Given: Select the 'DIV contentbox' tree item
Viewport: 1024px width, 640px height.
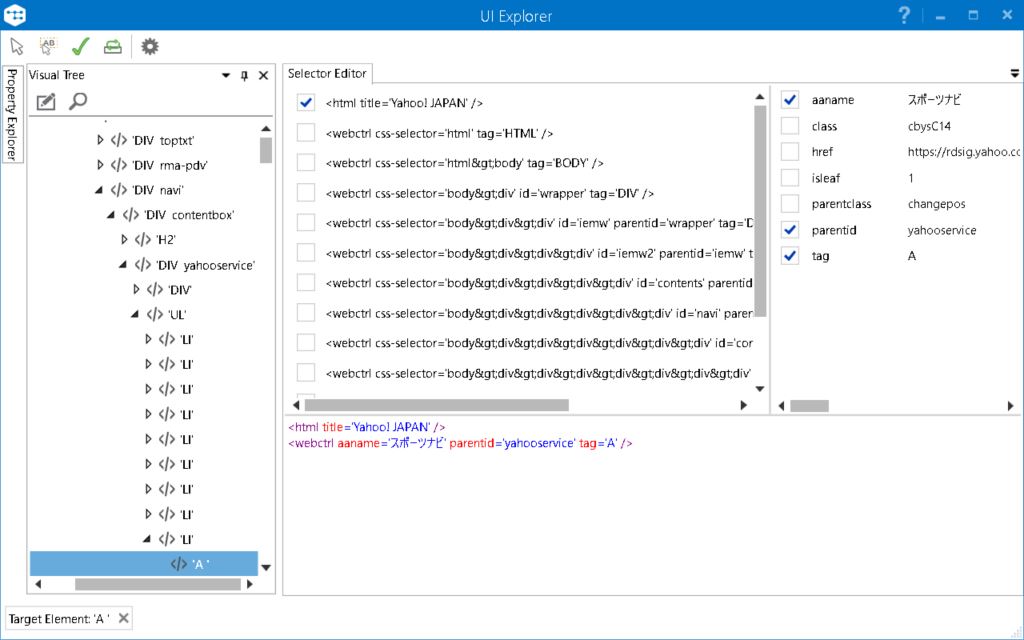Looking at the screenshot, I should (x=178, y=215).
